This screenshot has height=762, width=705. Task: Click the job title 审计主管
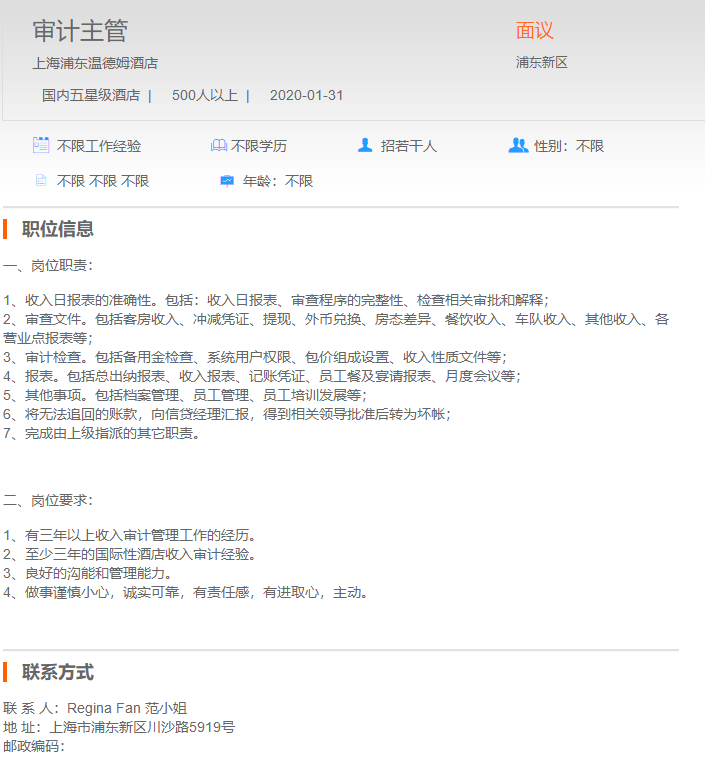click(x=80, y=31)
